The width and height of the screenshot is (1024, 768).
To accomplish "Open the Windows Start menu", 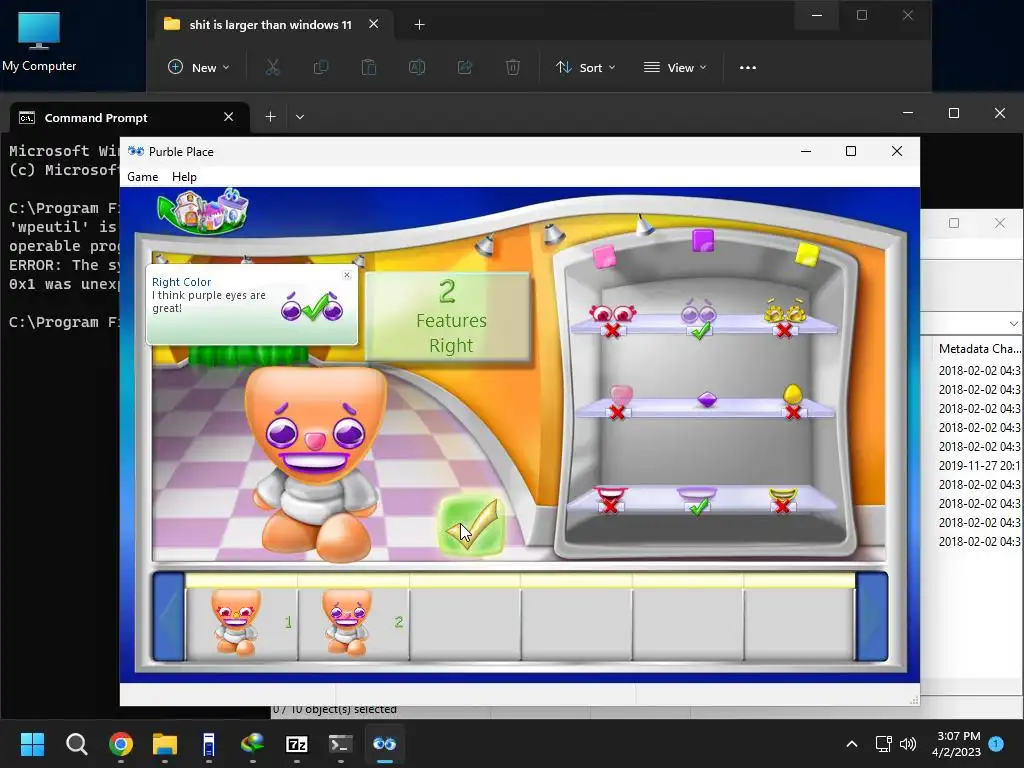I will pyautogui.click(x=32, y=744).
